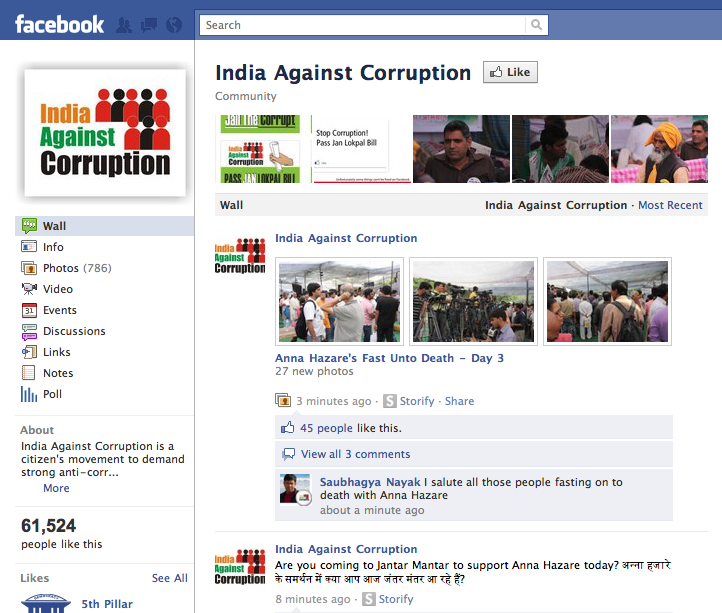The height and width of the screenshot is (613, 722).
Task: Click the Events calendar icon
Action: (29, 310)
